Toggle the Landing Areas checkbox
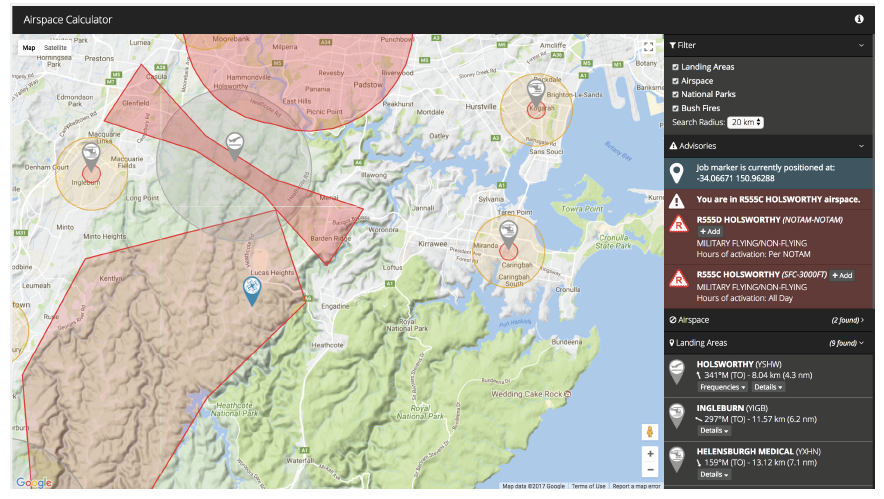Screen dimensions: 884x499 675,67
